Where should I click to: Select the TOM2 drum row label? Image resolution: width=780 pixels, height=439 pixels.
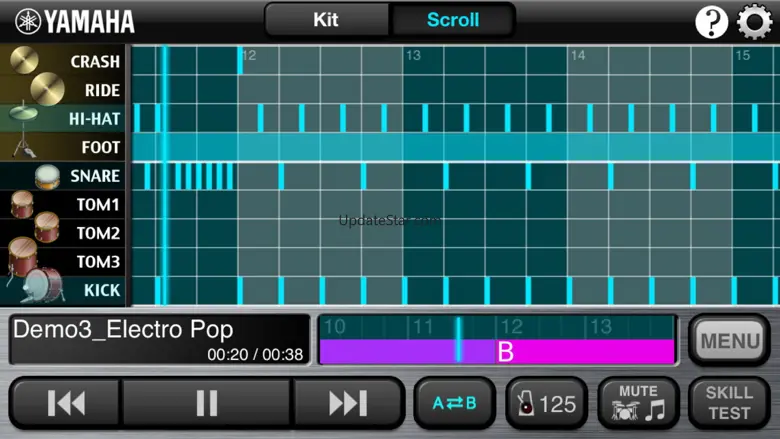point(98,233)
